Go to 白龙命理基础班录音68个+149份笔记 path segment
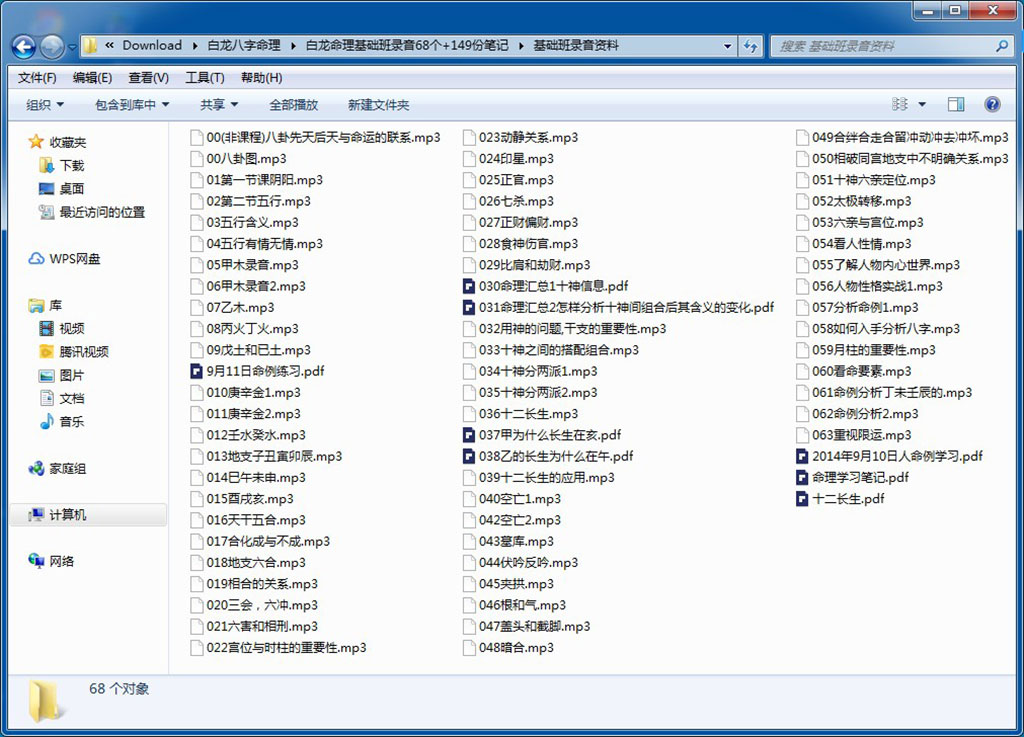1024x737 pixels. (x=407, y=46)
